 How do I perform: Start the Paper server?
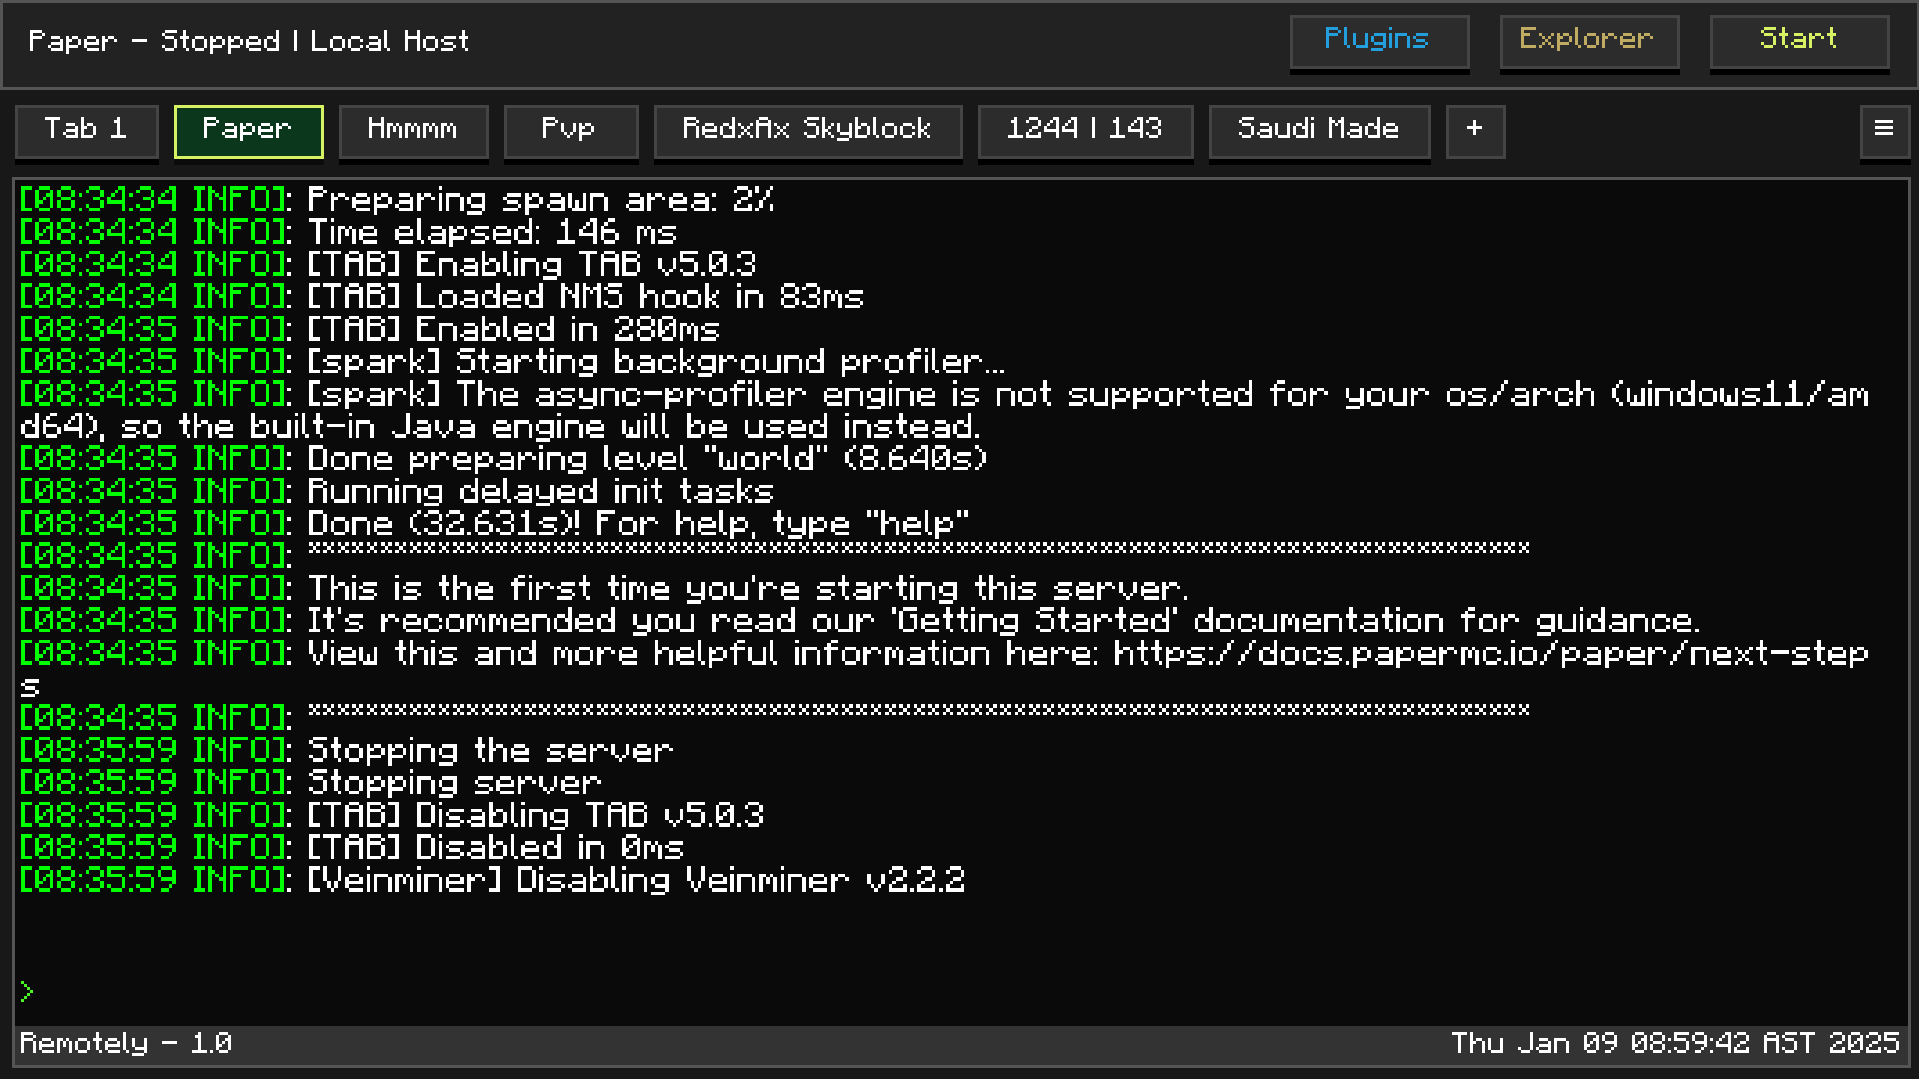tap(1799, 42)
